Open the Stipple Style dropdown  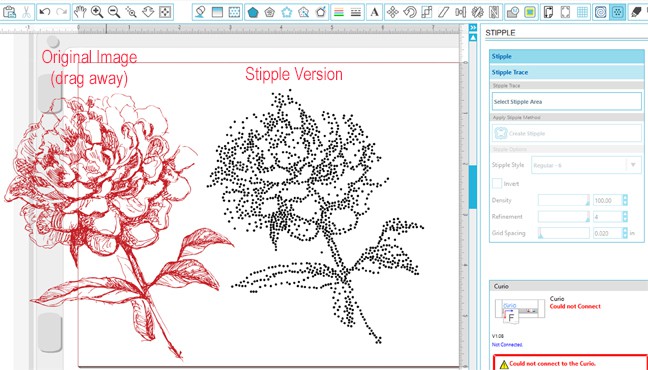[586, 165]
